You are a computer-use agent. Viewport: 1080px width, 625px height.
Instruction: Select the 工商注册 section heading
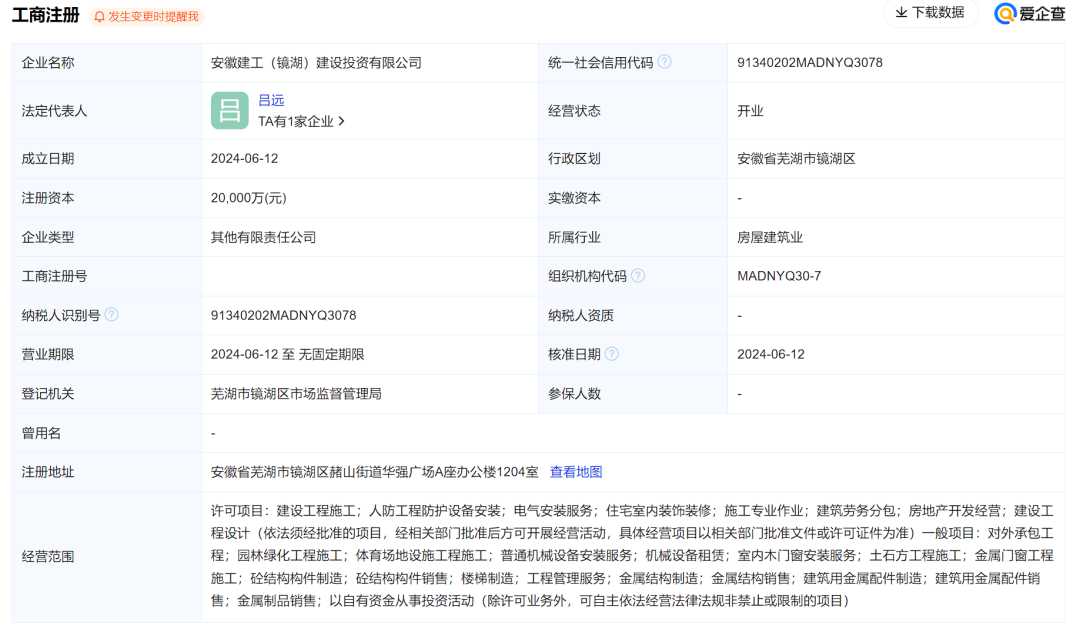coord(46,15)
